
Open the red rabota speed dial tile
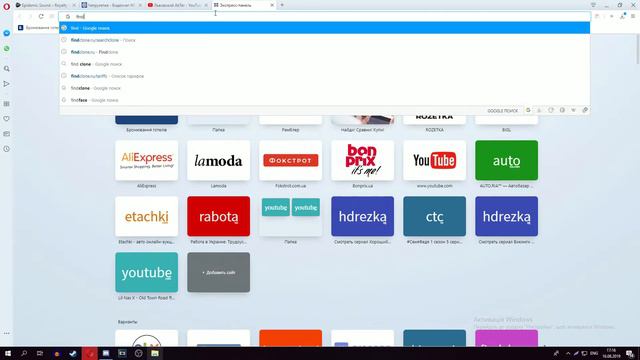pyautogui.click(x=218, y=216)
